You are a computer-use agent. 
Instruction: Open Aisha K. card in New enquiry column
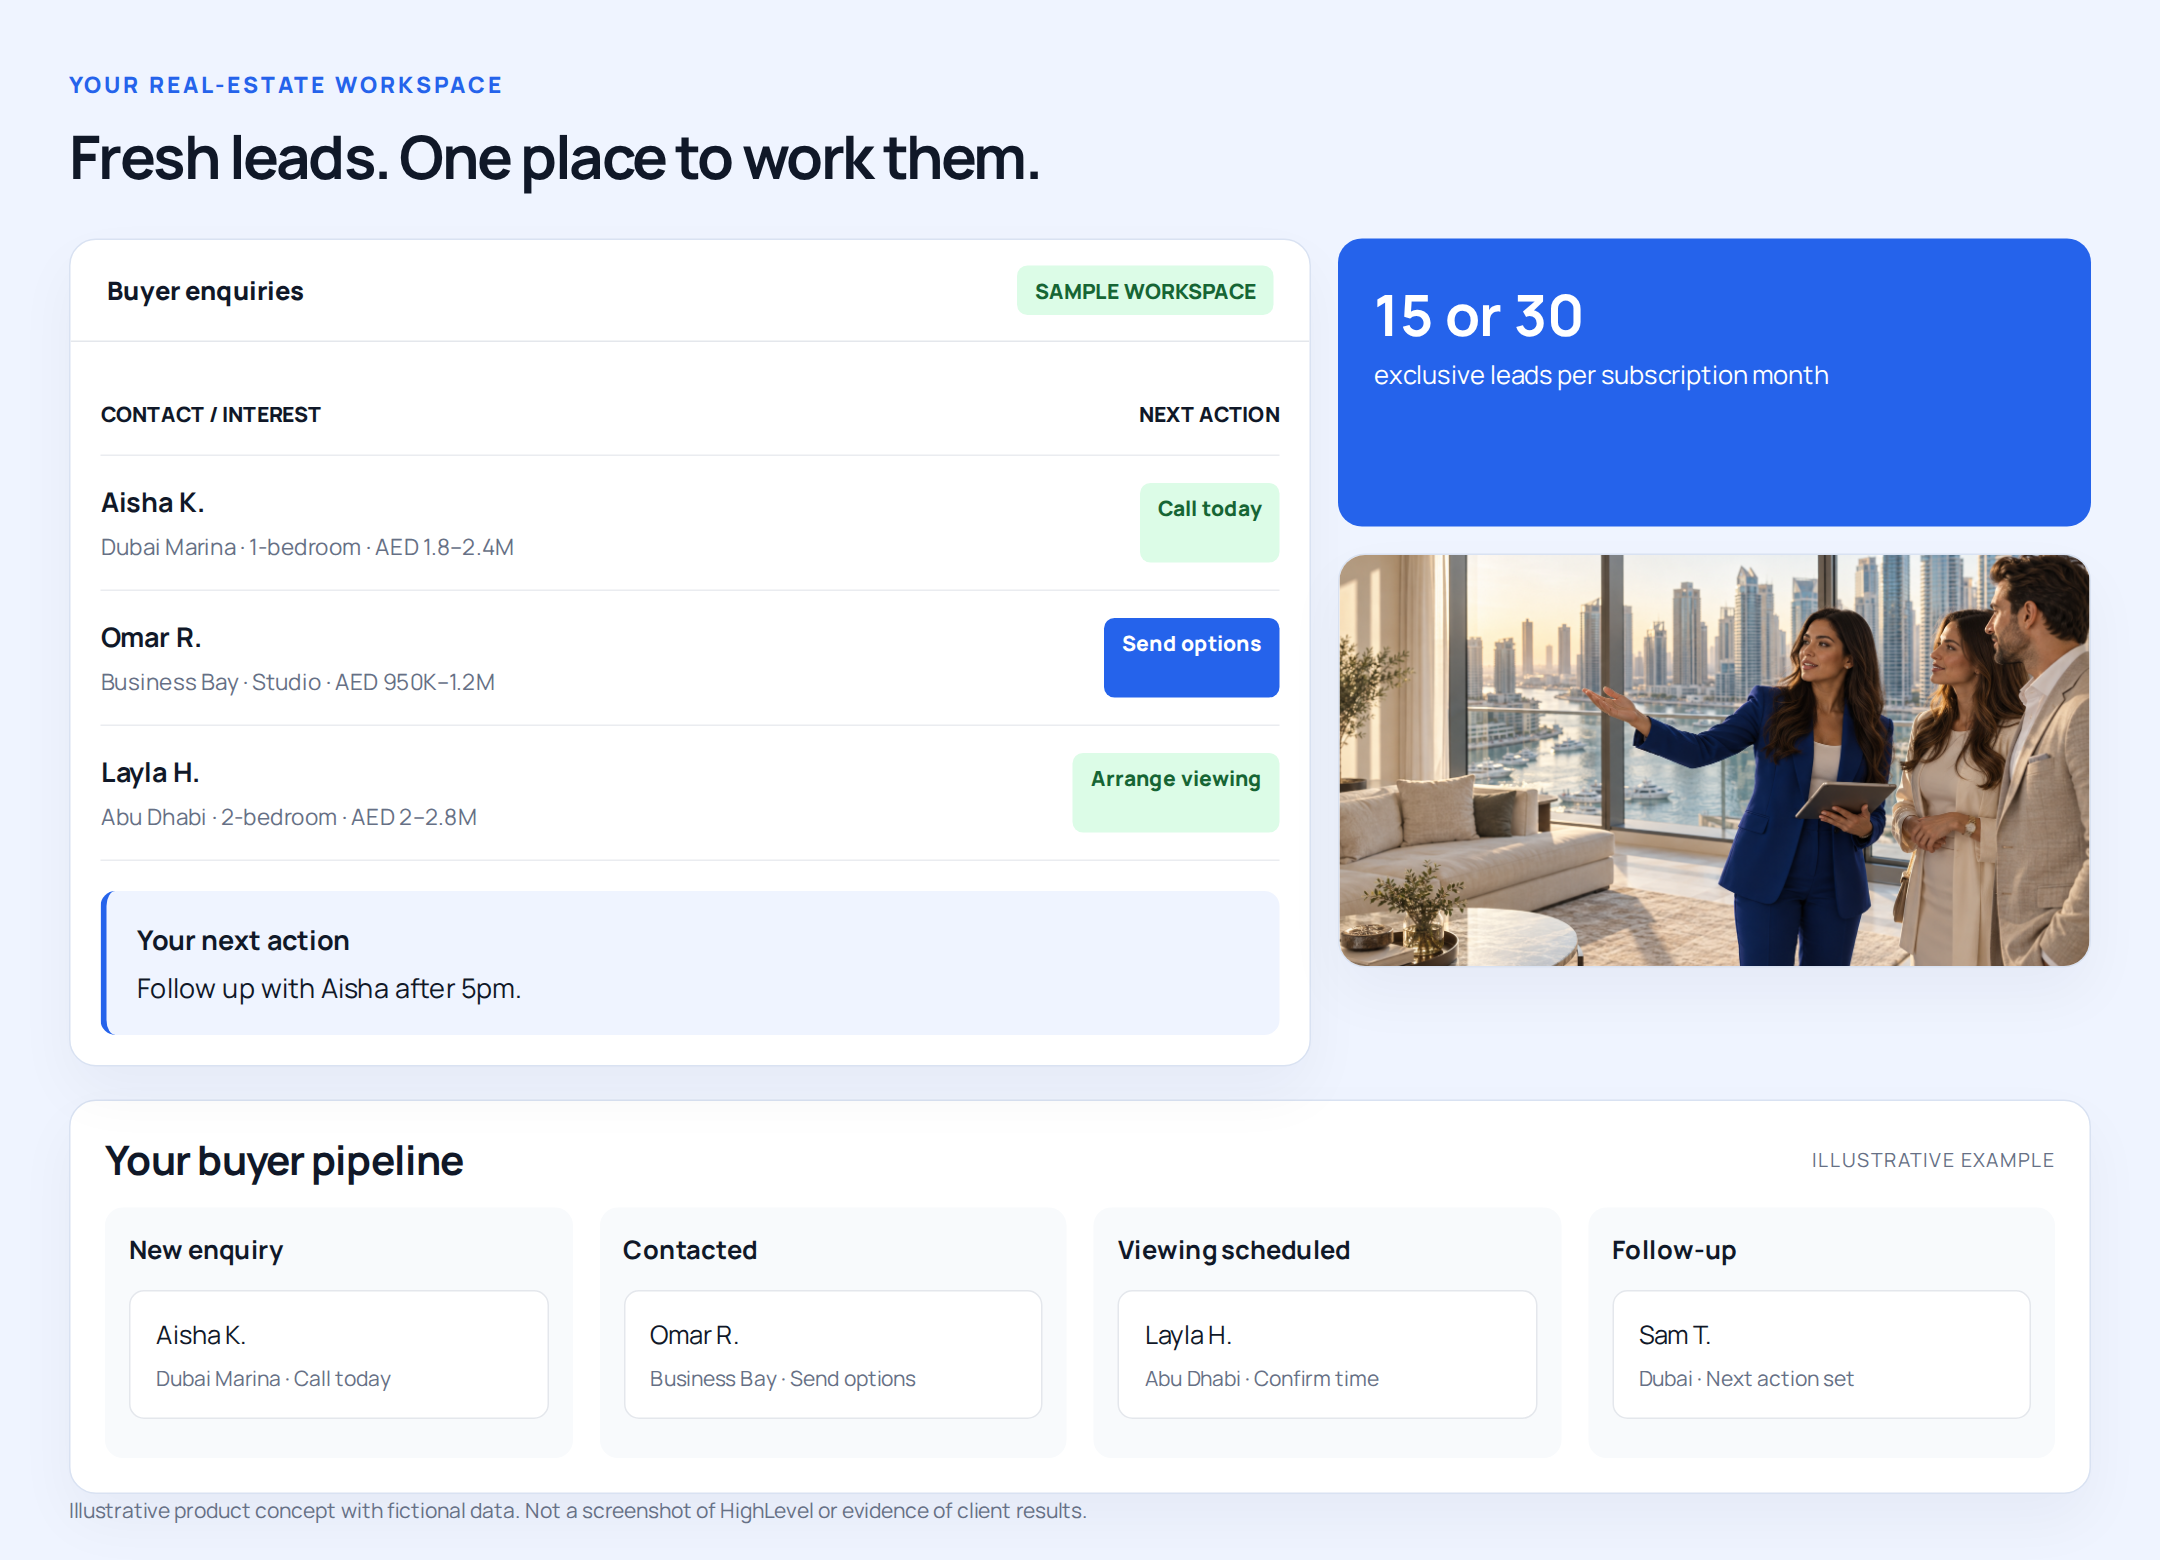click(338, 1354)
